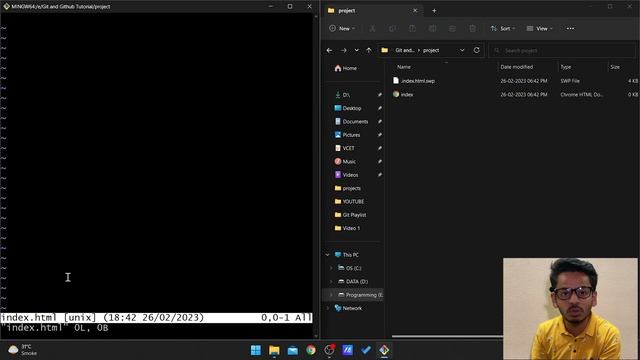Open Windows Start menu on taskbar
This screenshot has height=360, width=640.
tap(256, 350)
